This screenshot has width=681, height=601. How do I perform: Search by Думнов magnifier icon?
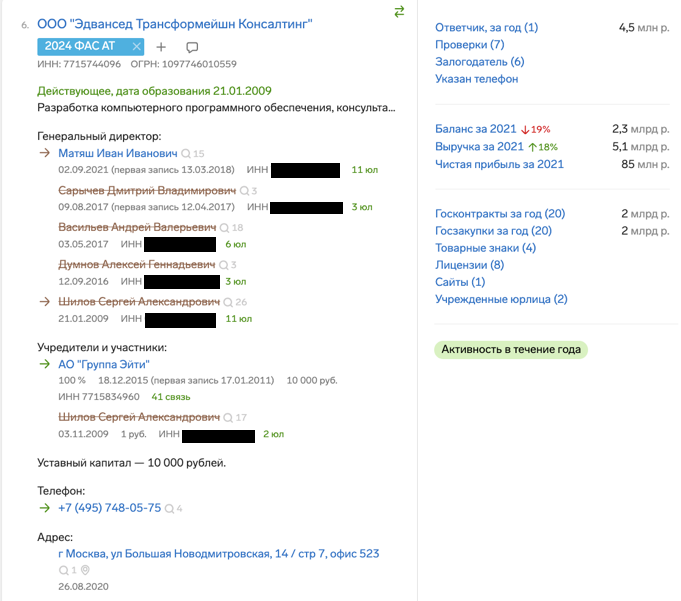223,265
